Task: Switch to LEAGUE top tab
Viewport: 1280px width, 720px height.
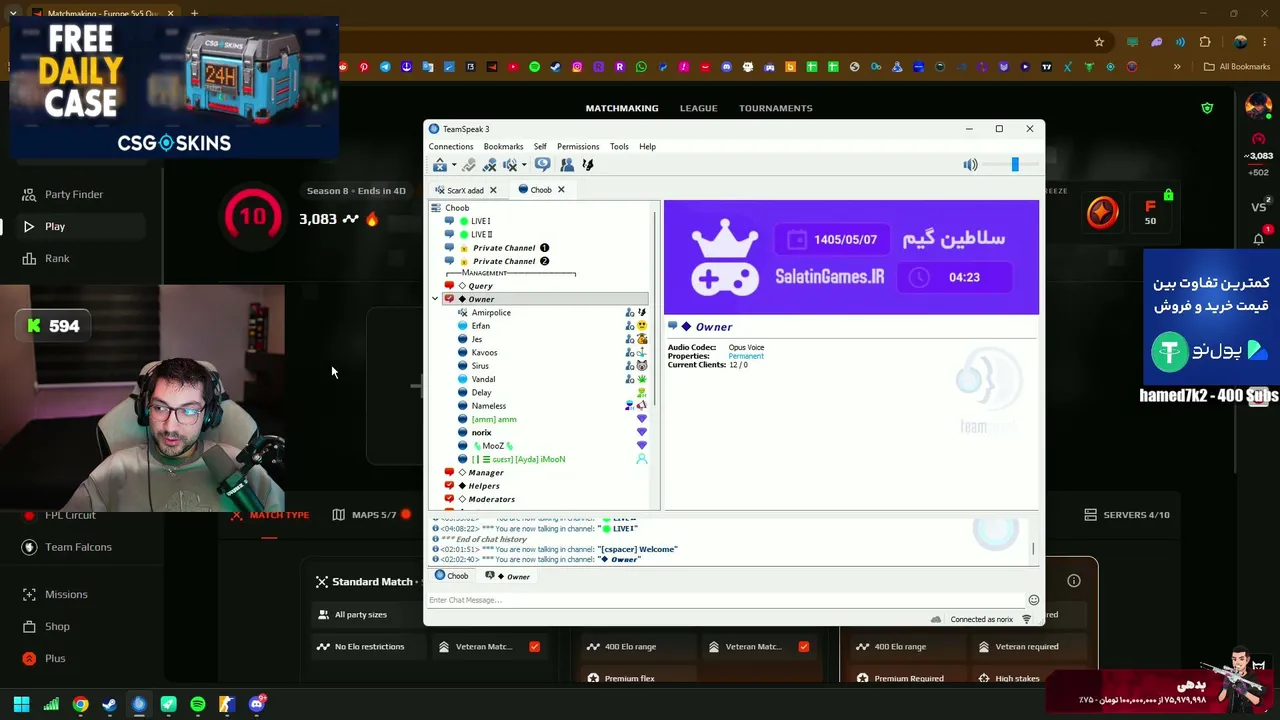Action: [698, 108]
